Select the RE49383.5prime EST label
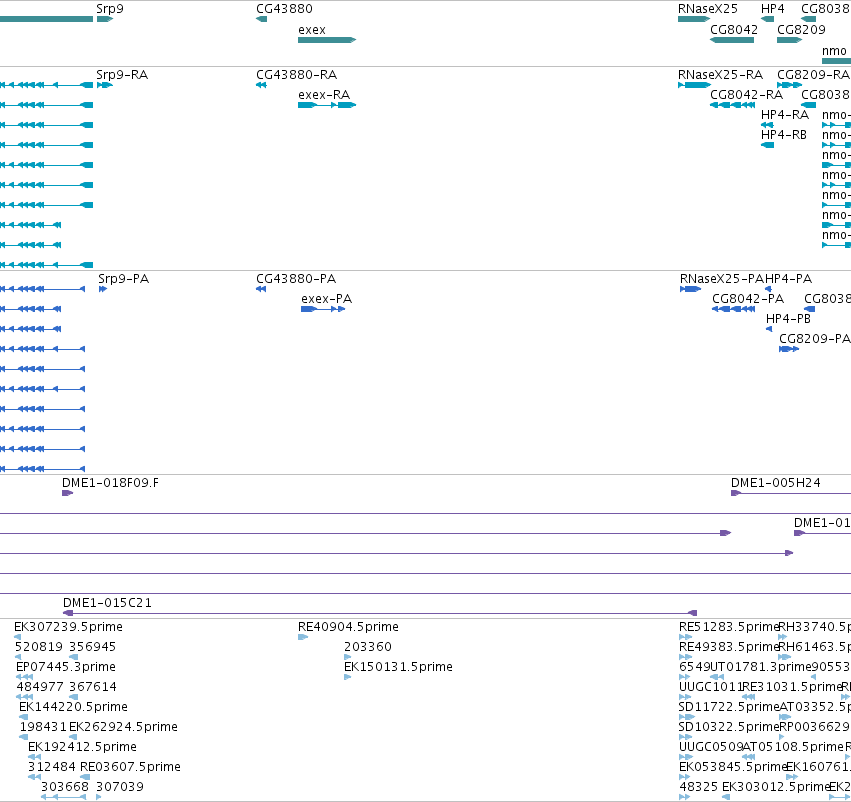Image resolution: width=851 pixels, height=802 pixels. click(729, 646)
